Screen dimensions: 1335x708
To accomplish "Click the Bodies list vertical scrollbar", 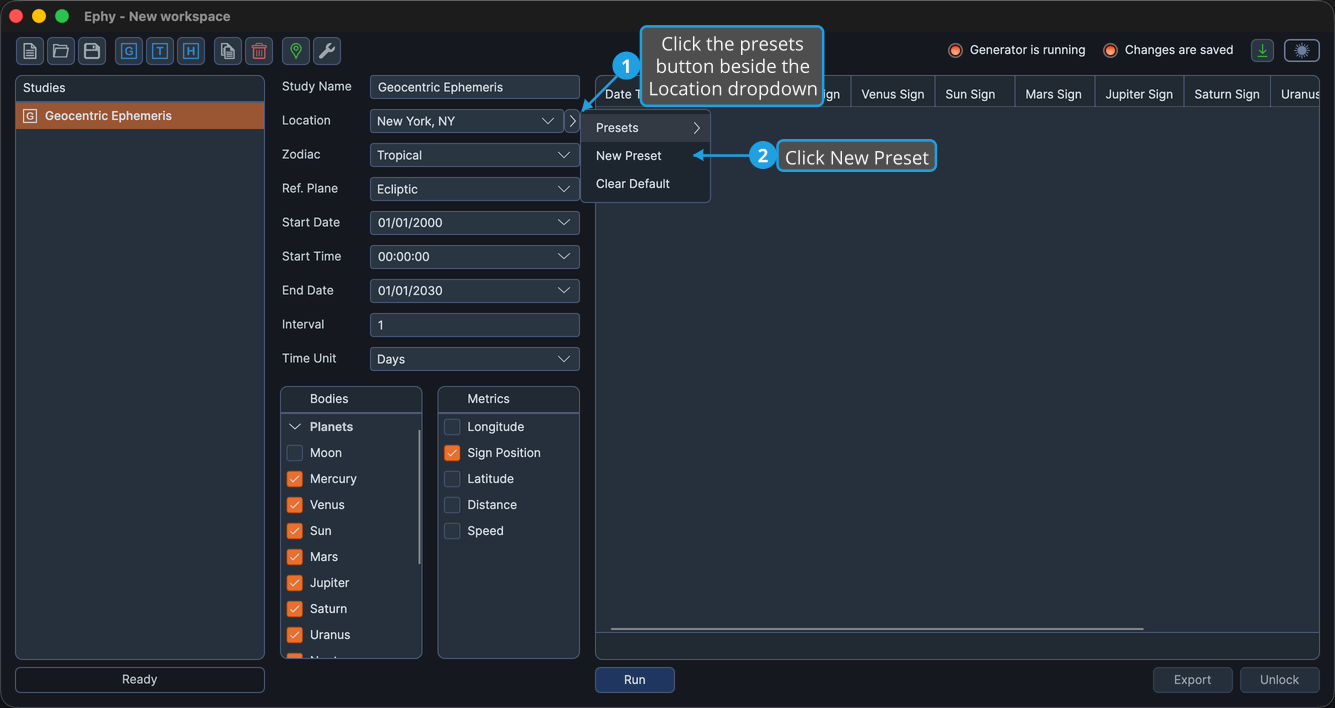I will (x=419, y=497).
